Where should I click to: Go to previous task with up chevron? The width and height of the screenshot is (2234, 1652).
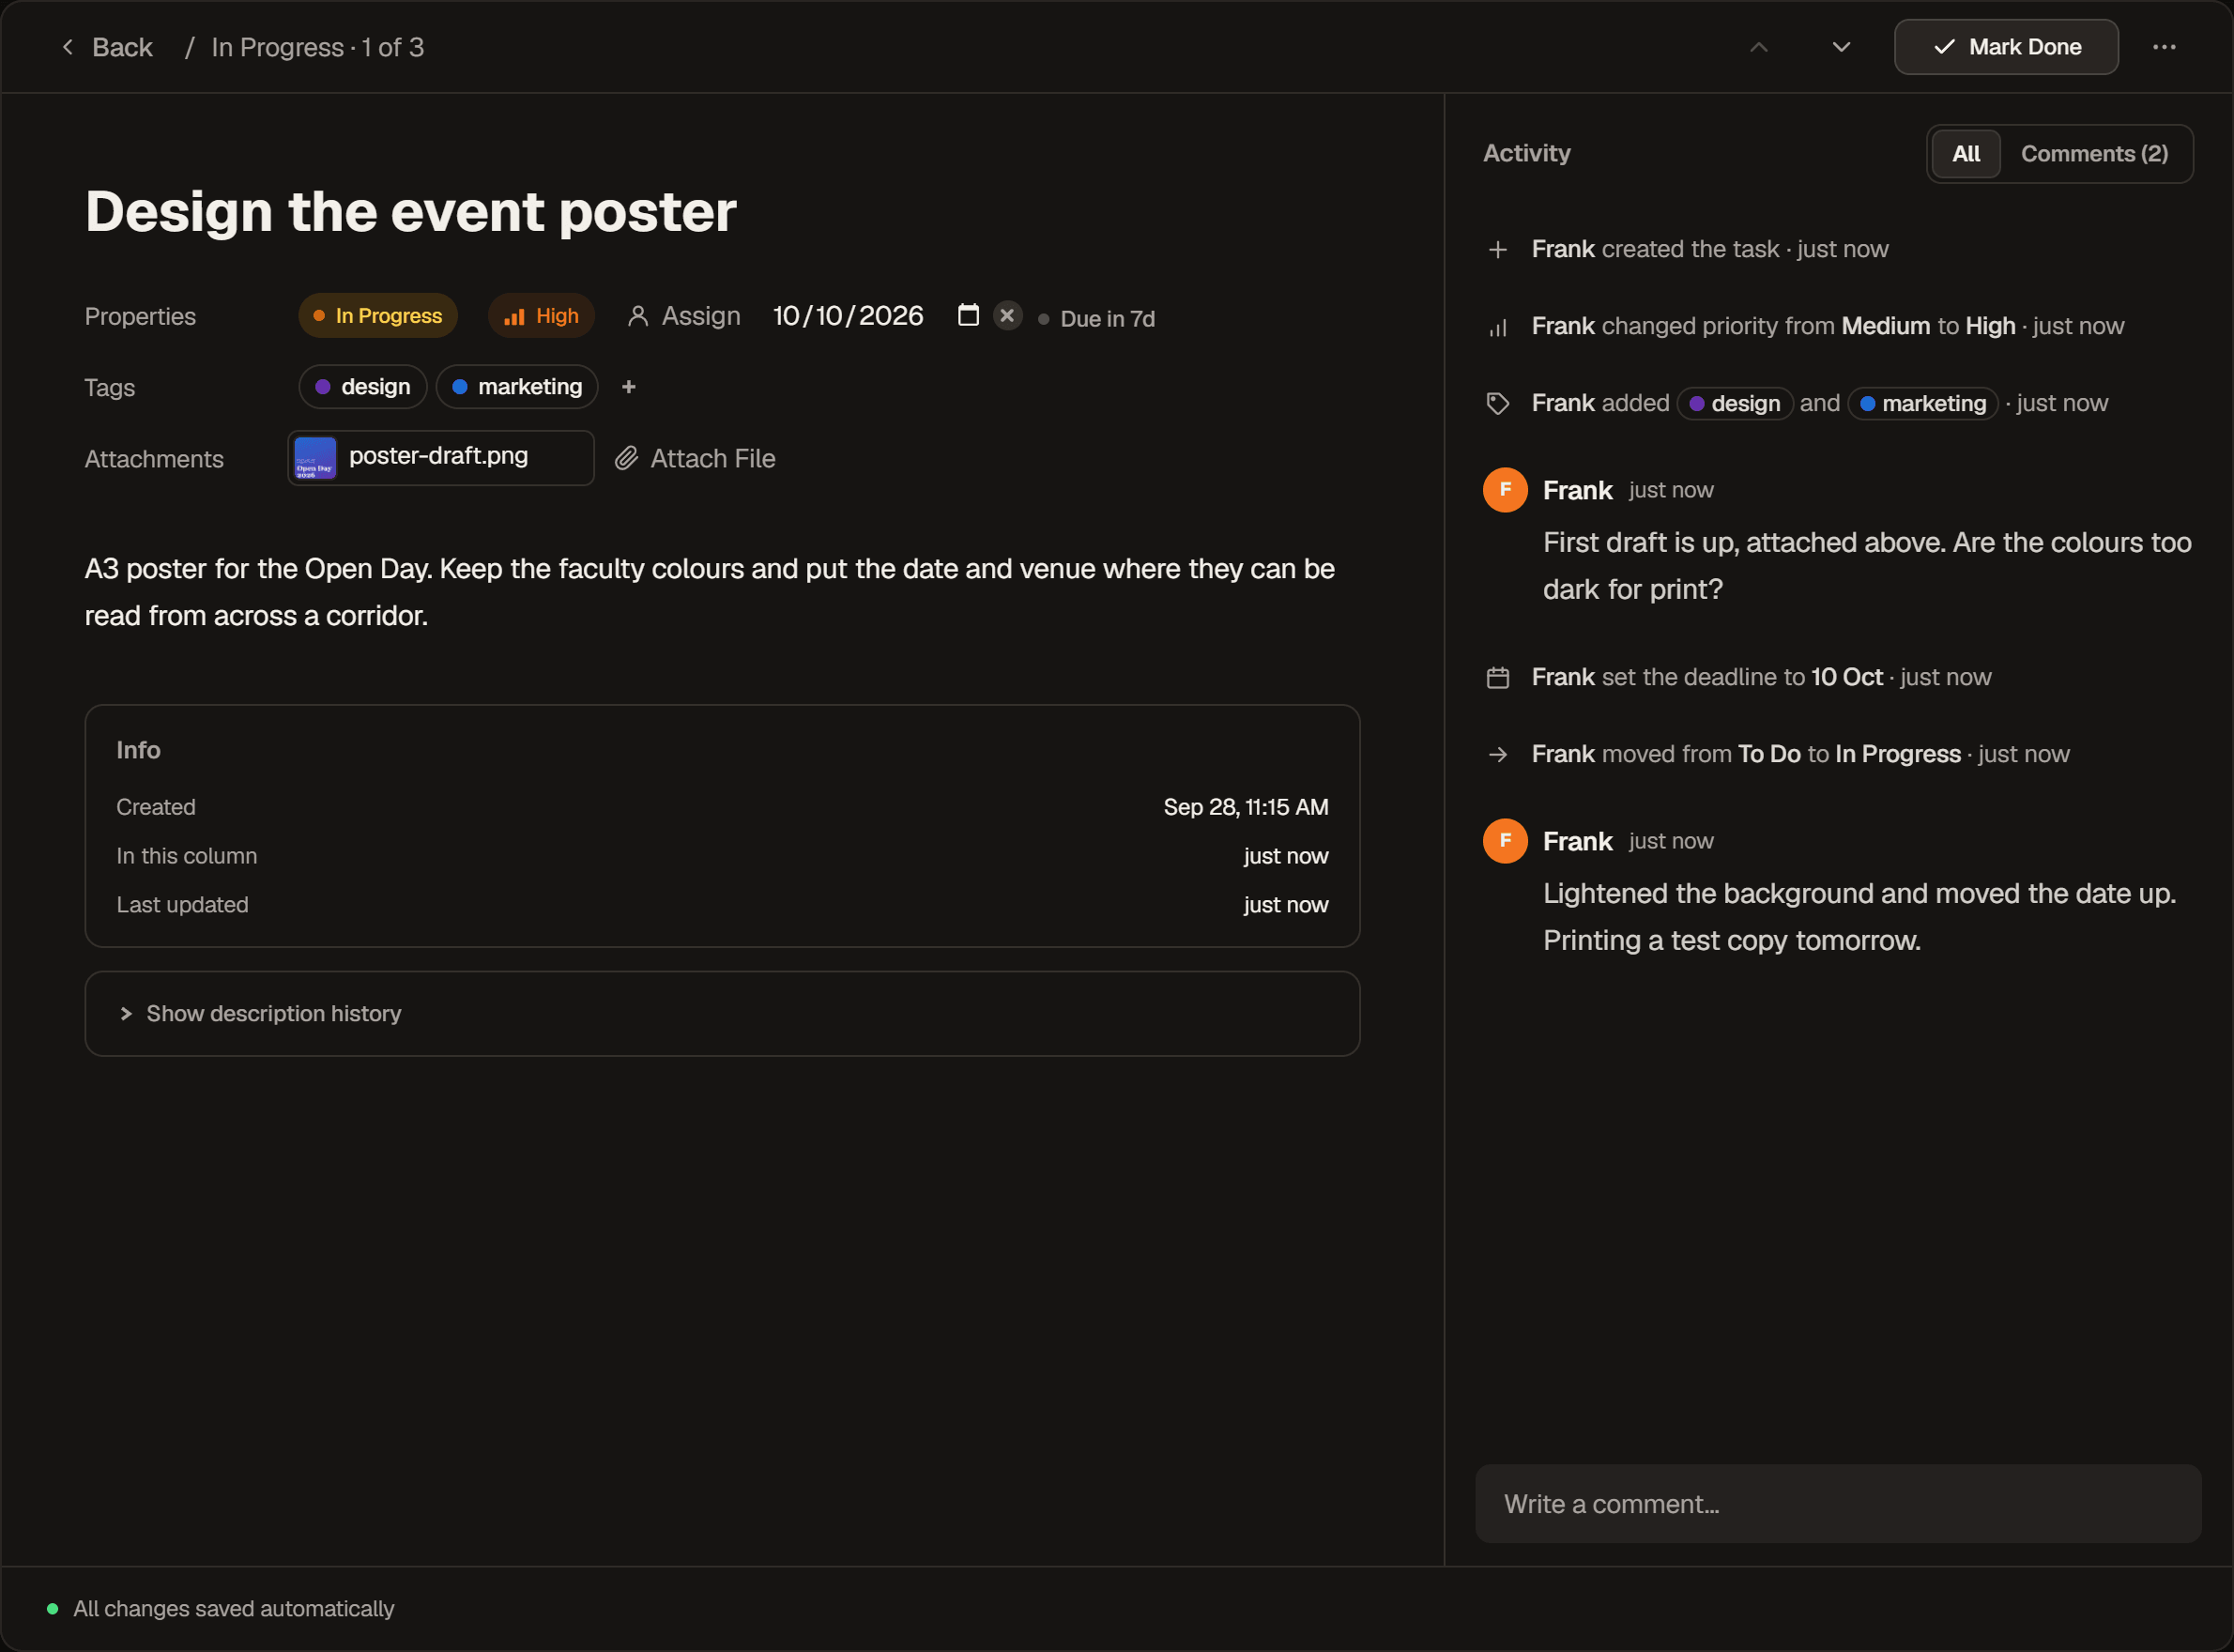click(x=1759, y=47)
